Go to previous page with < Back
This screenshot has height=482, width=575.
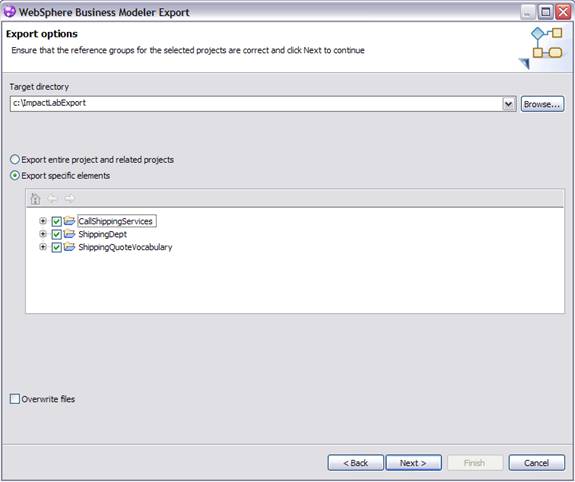coord(355,463)
